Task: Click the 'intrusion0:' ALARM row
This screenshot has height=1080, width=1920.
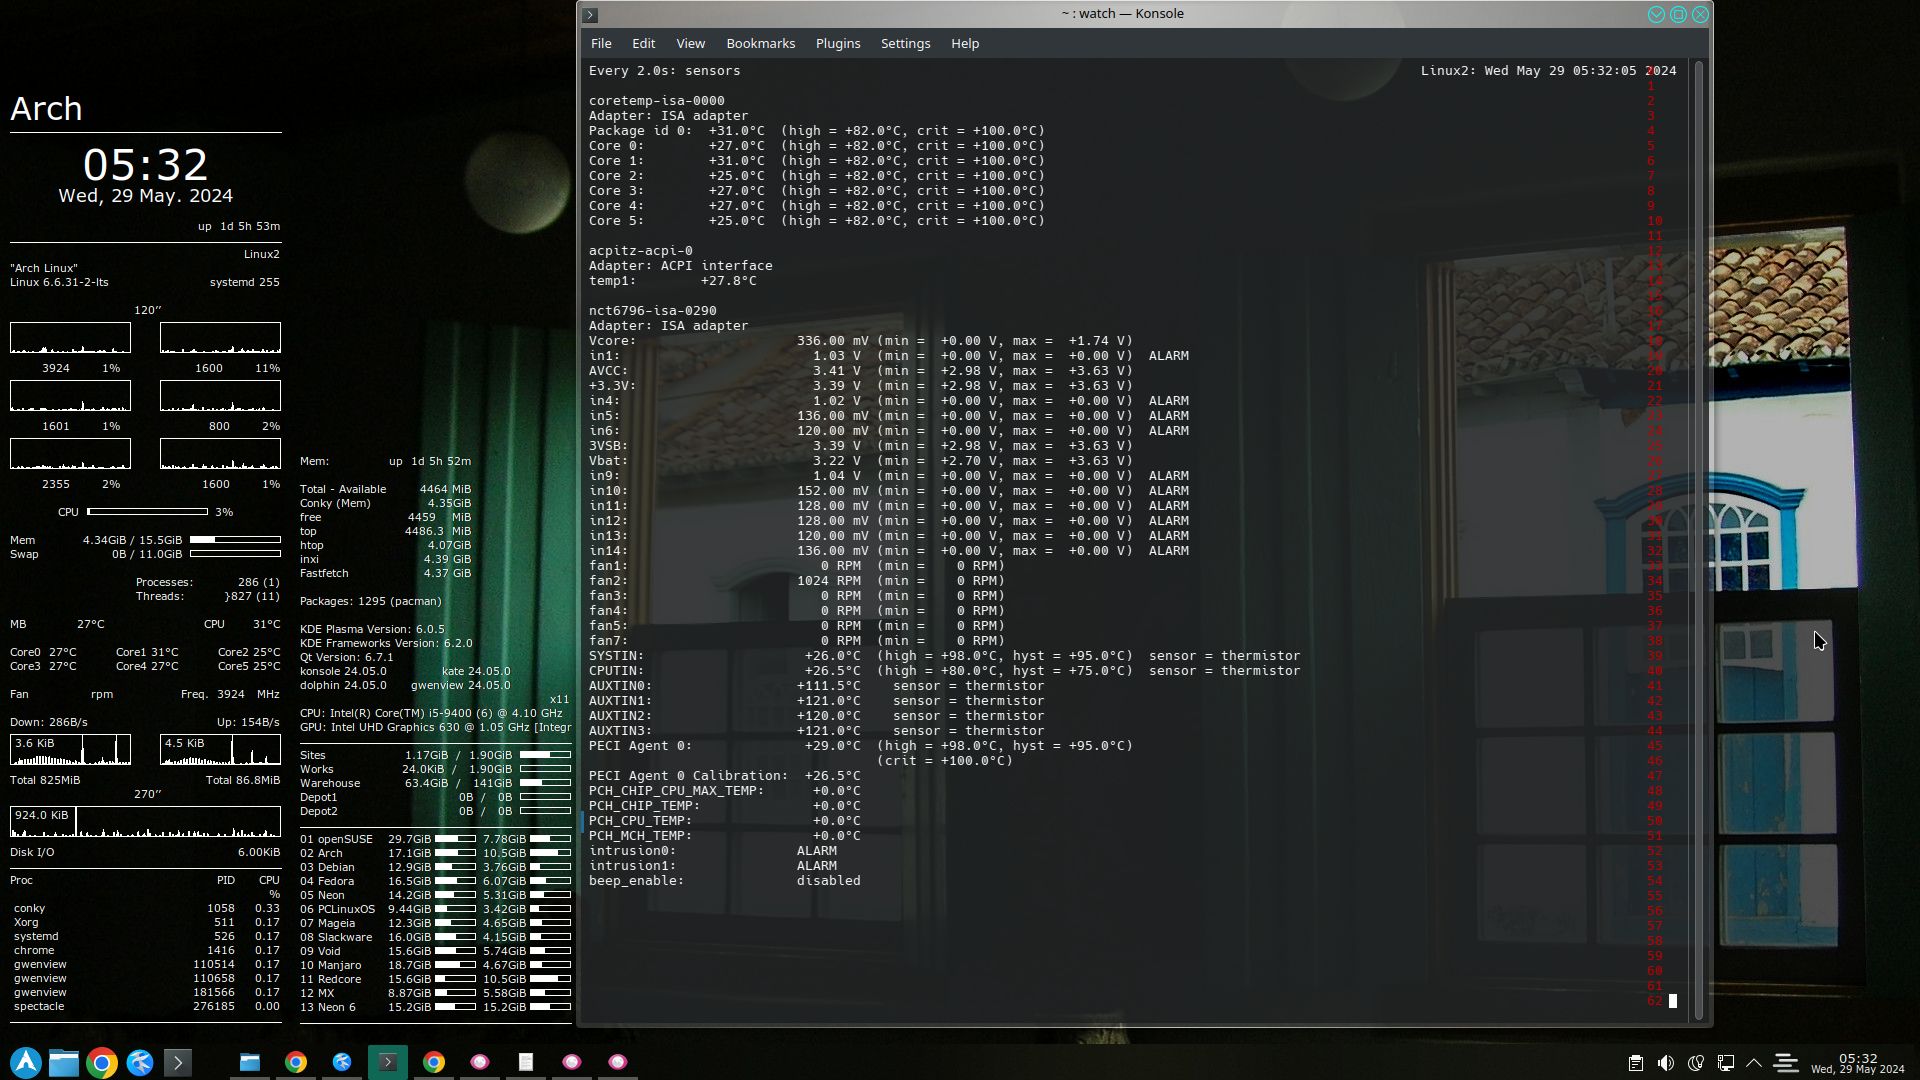Action: 712,851
